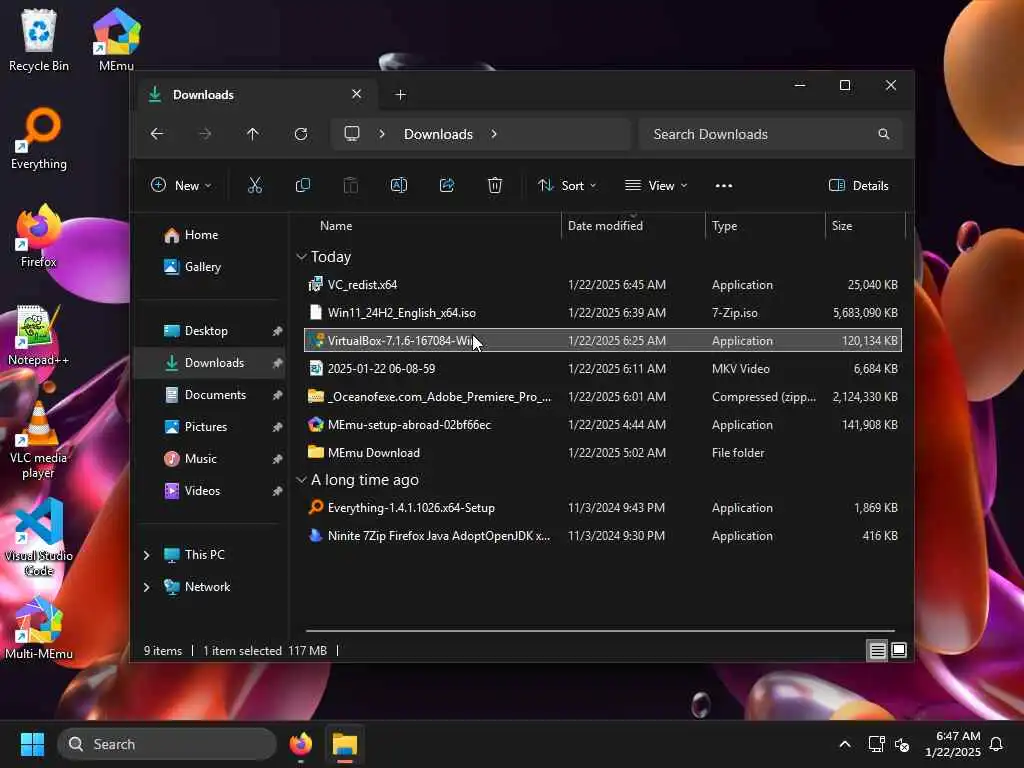Select VC_redist.x64 file

[x=602, y=285]
